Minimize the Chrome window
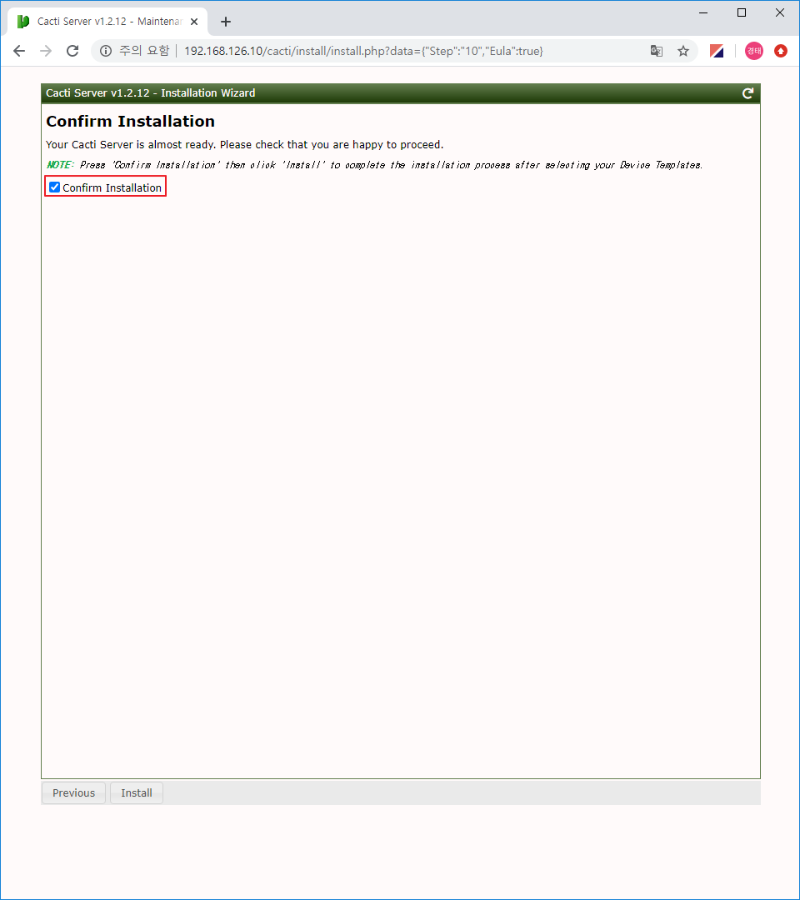 click(703, 13)
